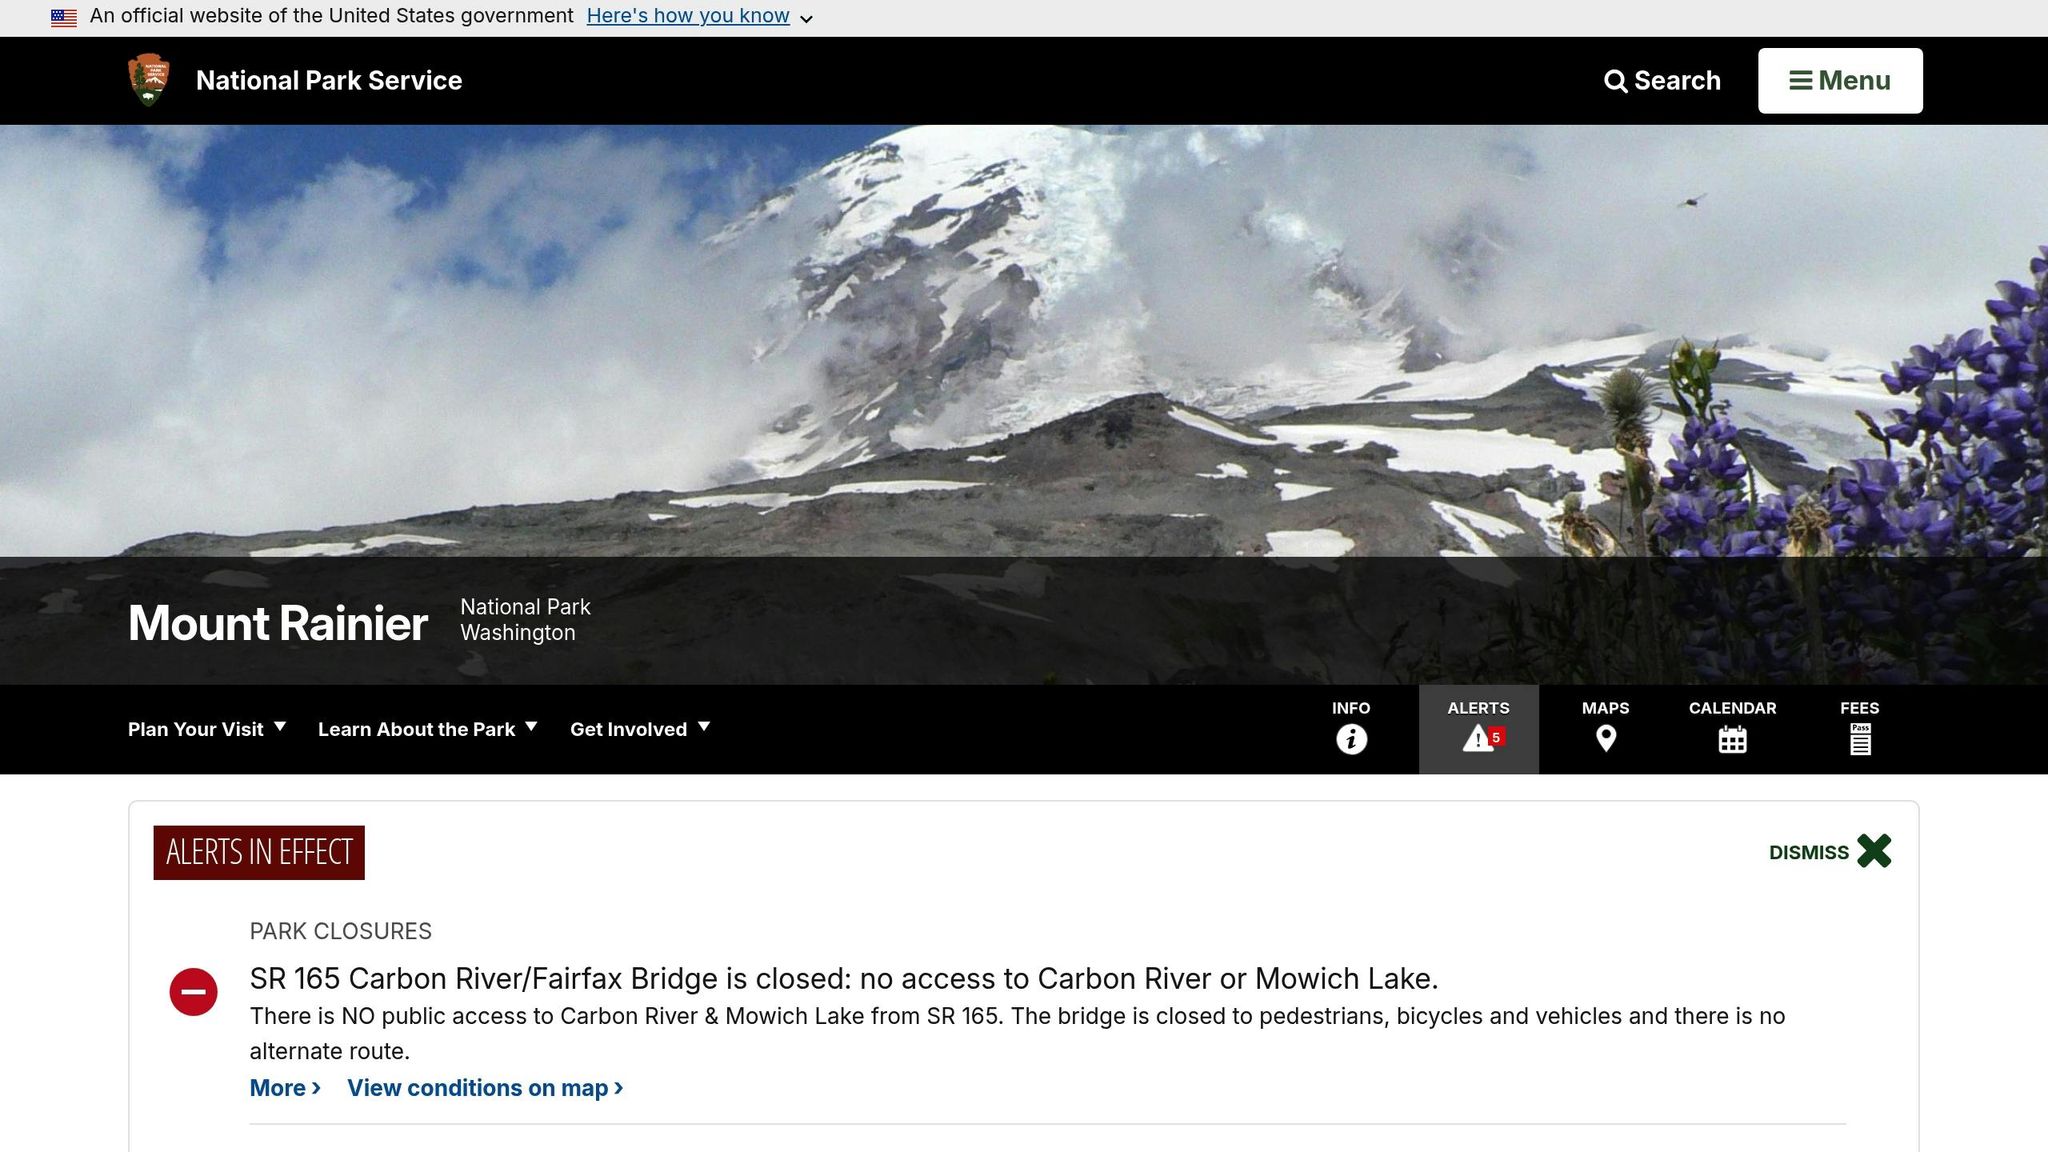Click the red park closure icon
The width and height of the screenshot is (2048, 1152).
pos(193,992)
